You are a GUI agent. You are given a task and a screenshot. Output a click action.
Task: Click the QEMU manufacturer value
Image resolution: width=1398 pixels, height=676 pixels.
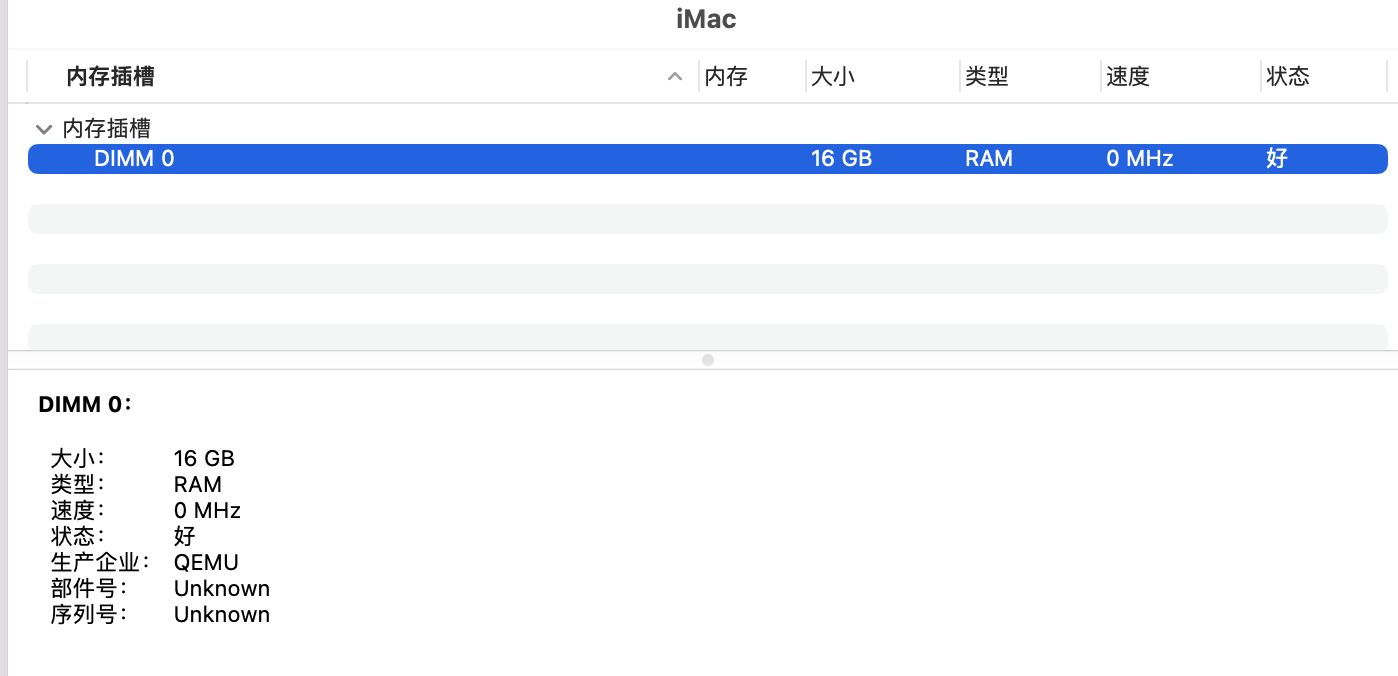(206, 562)
